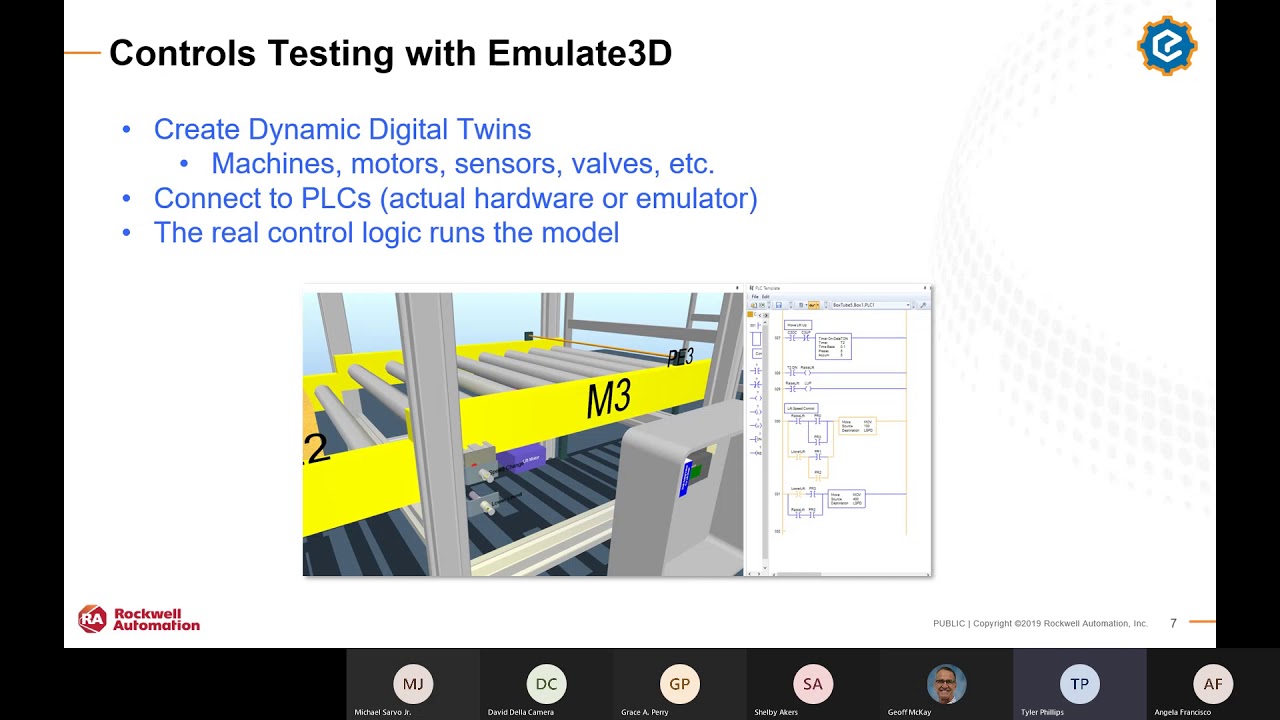
Task: Click 'Connect to PLCs' bullet text
Action: 455,198
